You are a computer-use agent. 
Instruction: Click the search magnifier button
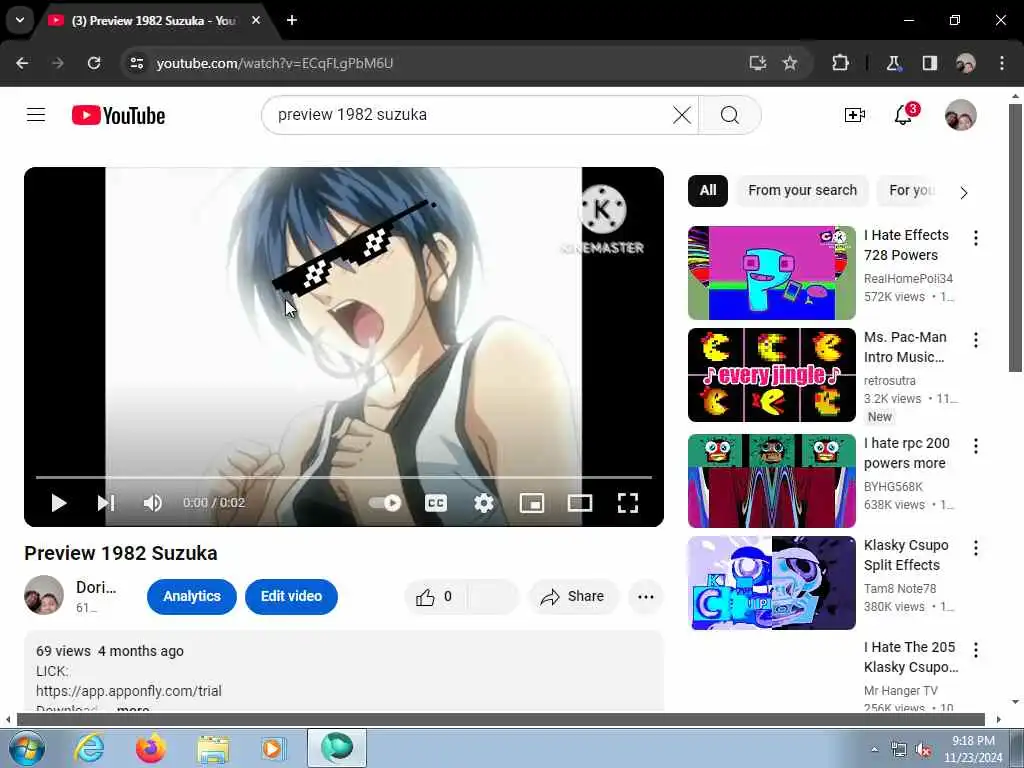(x=729, y=115)
